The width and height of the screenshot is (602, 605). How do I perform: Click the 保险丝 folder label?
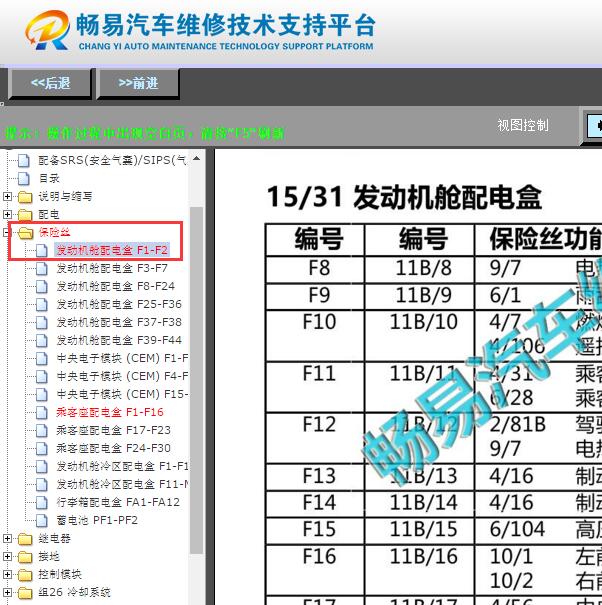tap(54, 232)
